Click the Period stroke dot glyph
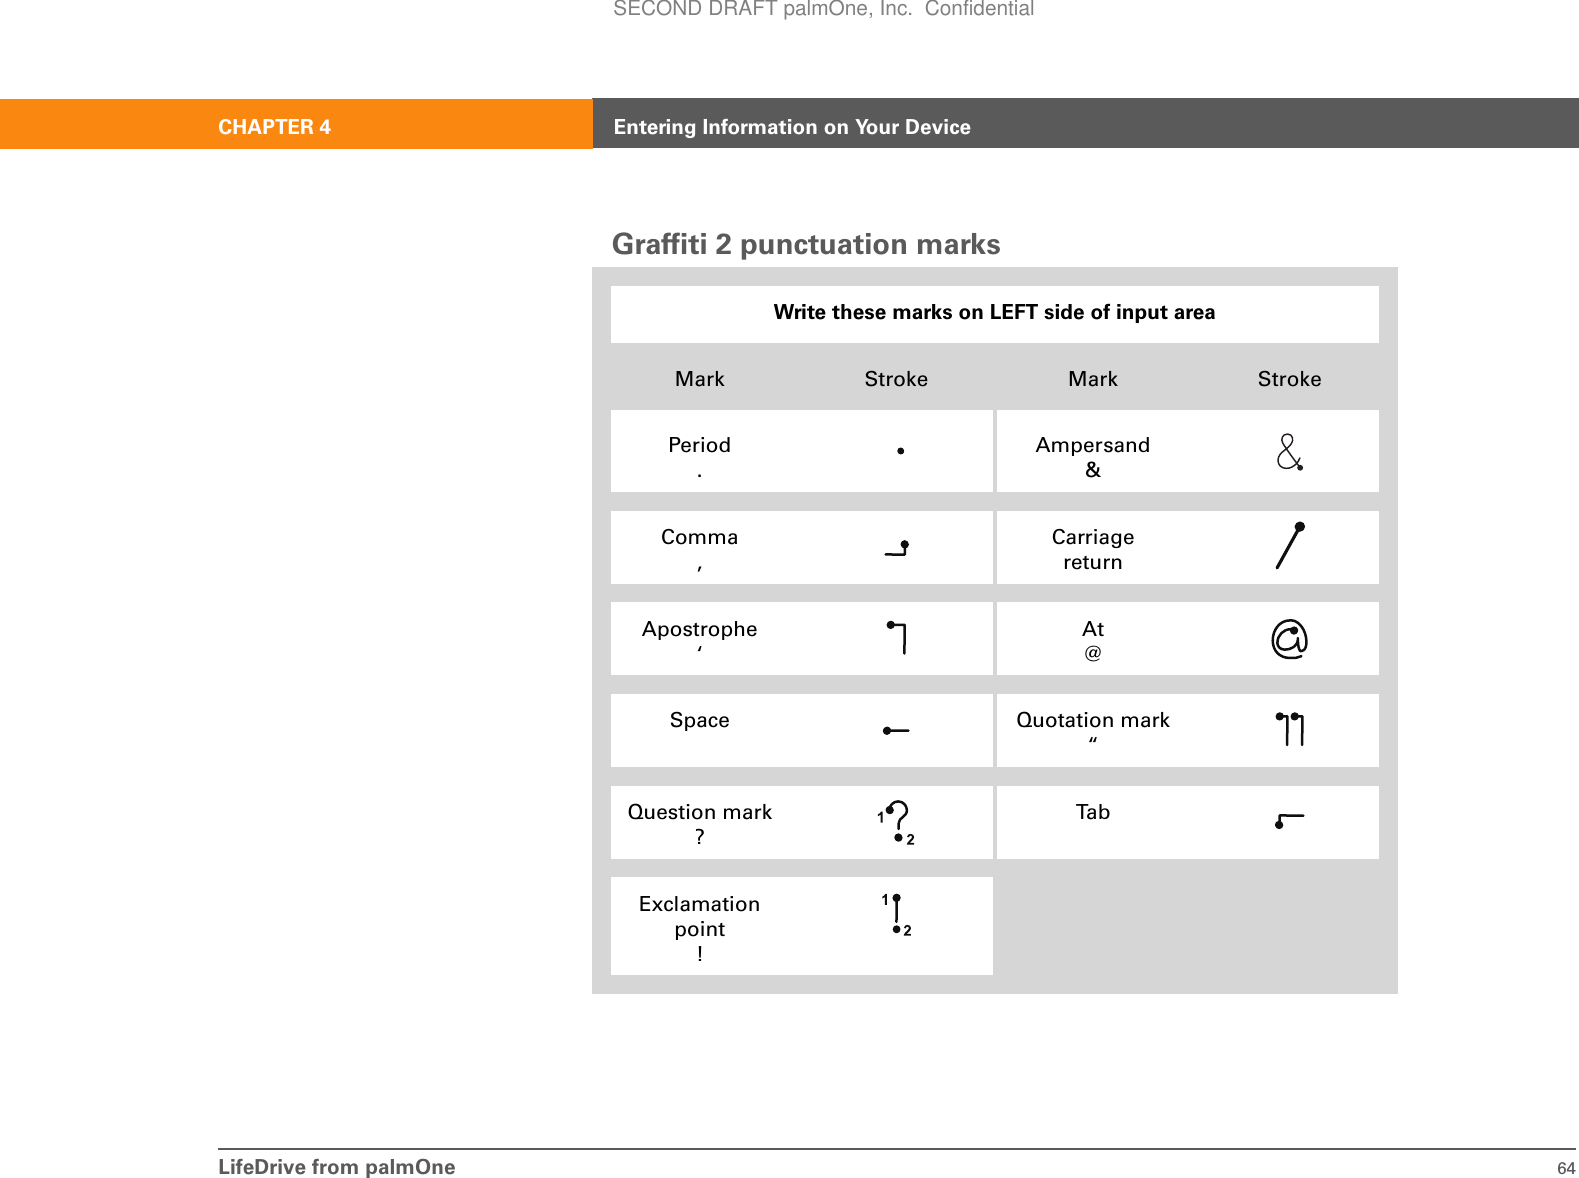This screenshot has height=1178, width=1579. [x=900, y=451]
